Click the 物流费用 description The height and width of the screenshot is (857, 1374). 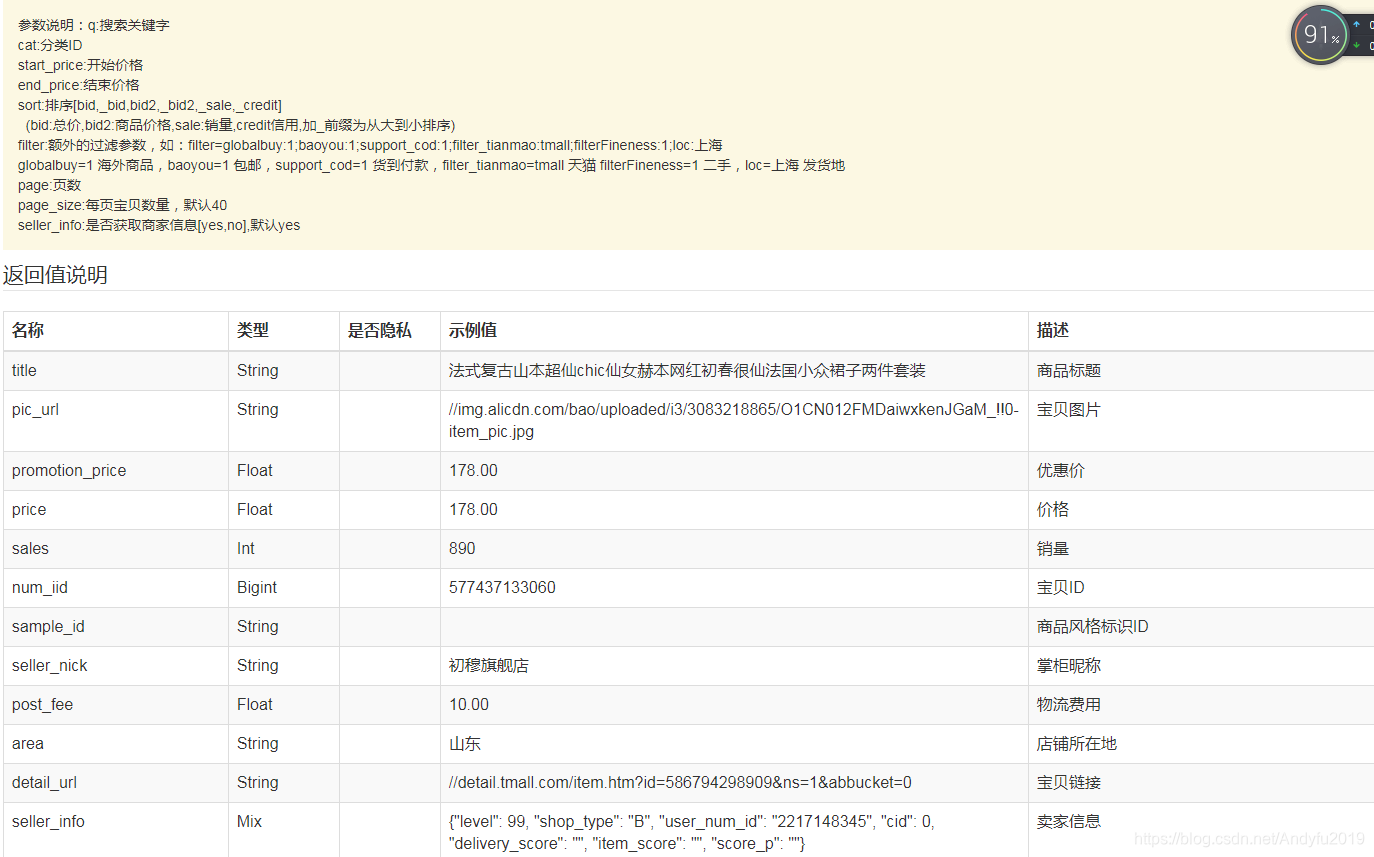(1069, 705)
